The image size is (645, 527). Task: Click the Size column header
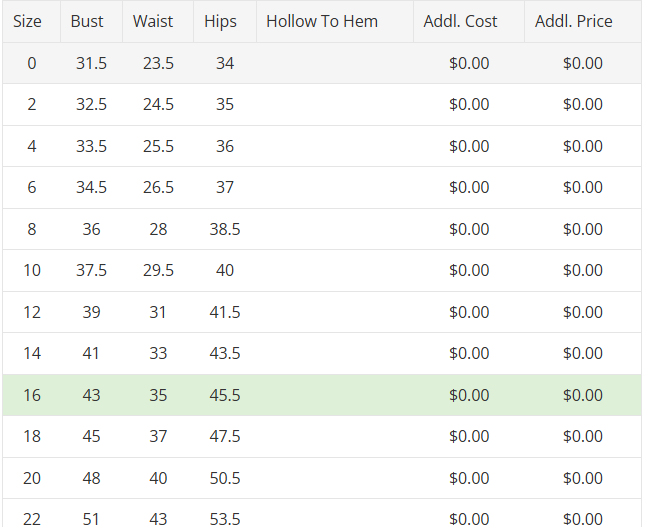(28, 21)
